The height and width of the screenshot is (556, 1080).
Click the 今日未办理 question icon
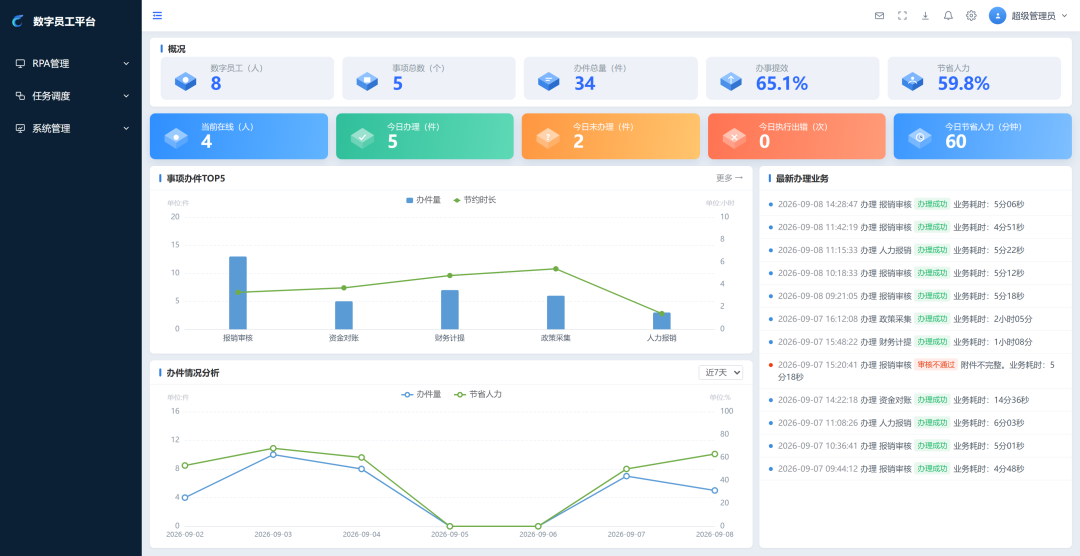pyautogui.click(x=548, y=138)
